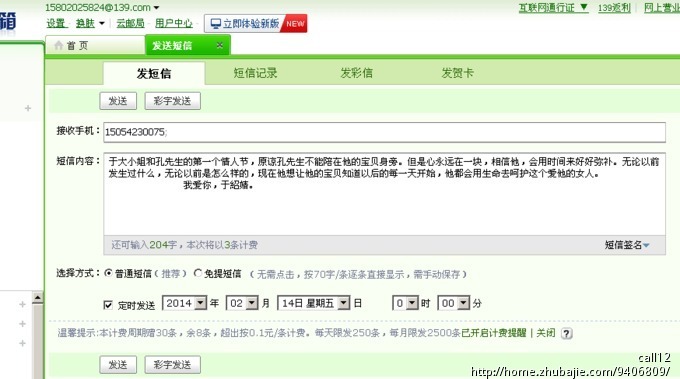
Task: Go to 用户中心 user center
Action: pos(173,23)
